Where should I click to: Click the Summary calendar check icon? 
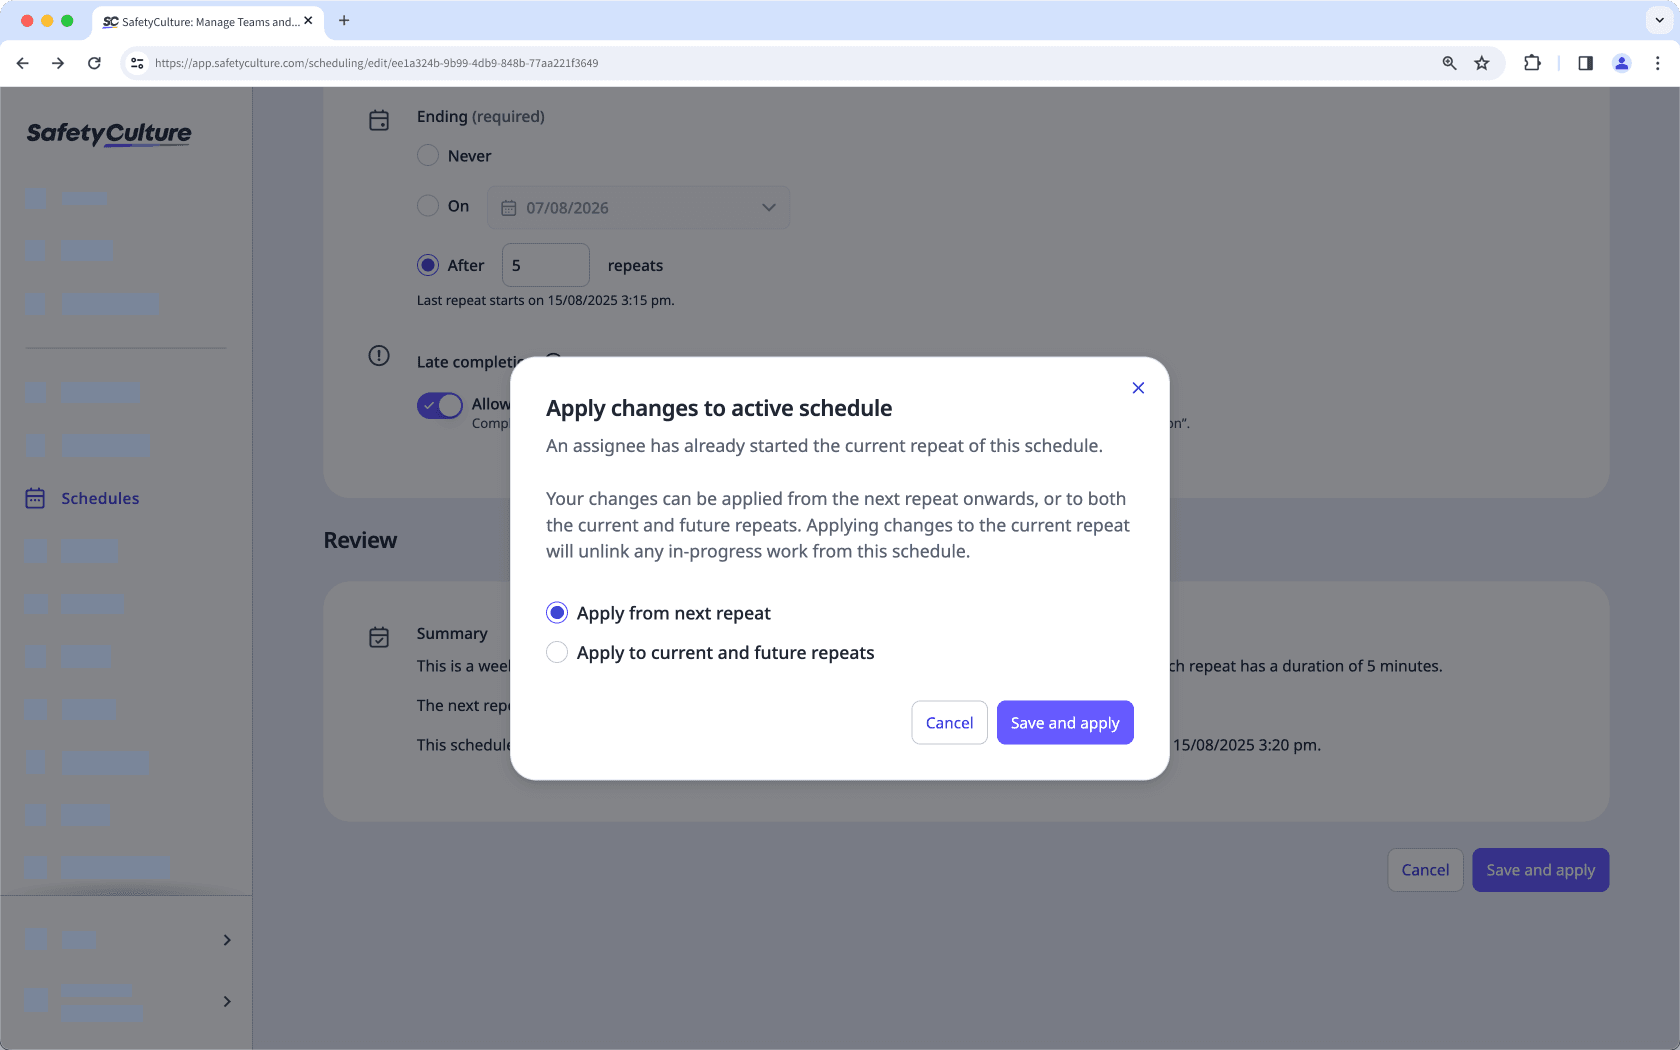(379, 637)
